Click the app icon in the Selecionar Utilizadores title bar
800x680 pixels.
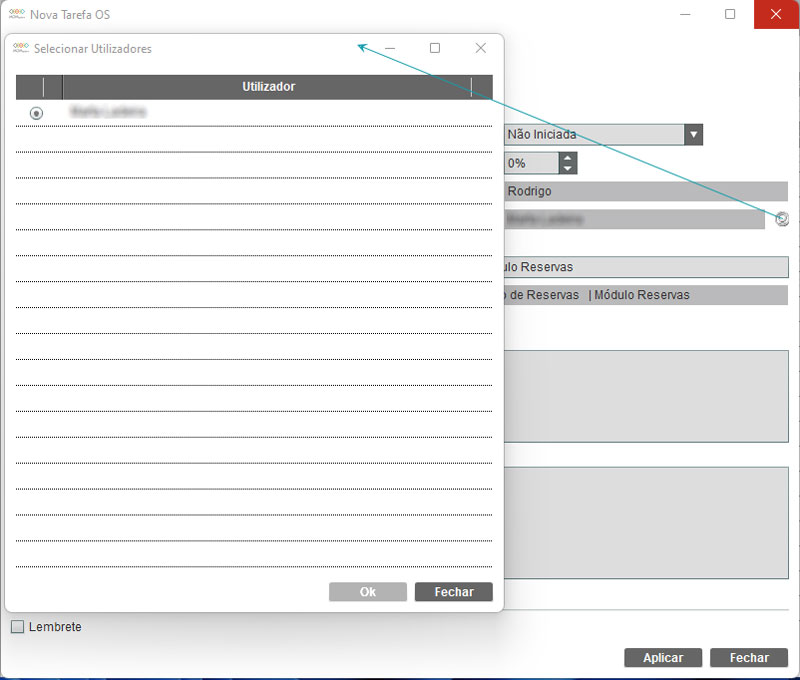20,48
